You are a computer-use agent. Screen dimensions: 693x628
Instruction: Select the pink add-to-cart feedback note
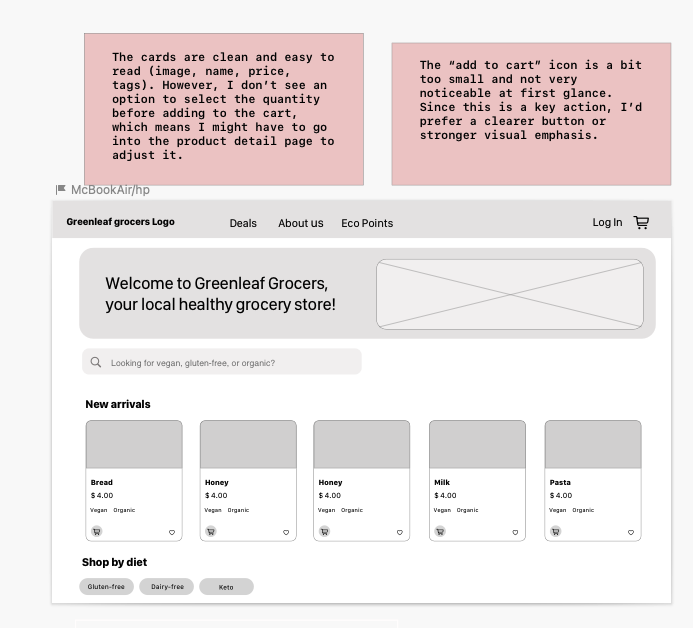530,113
